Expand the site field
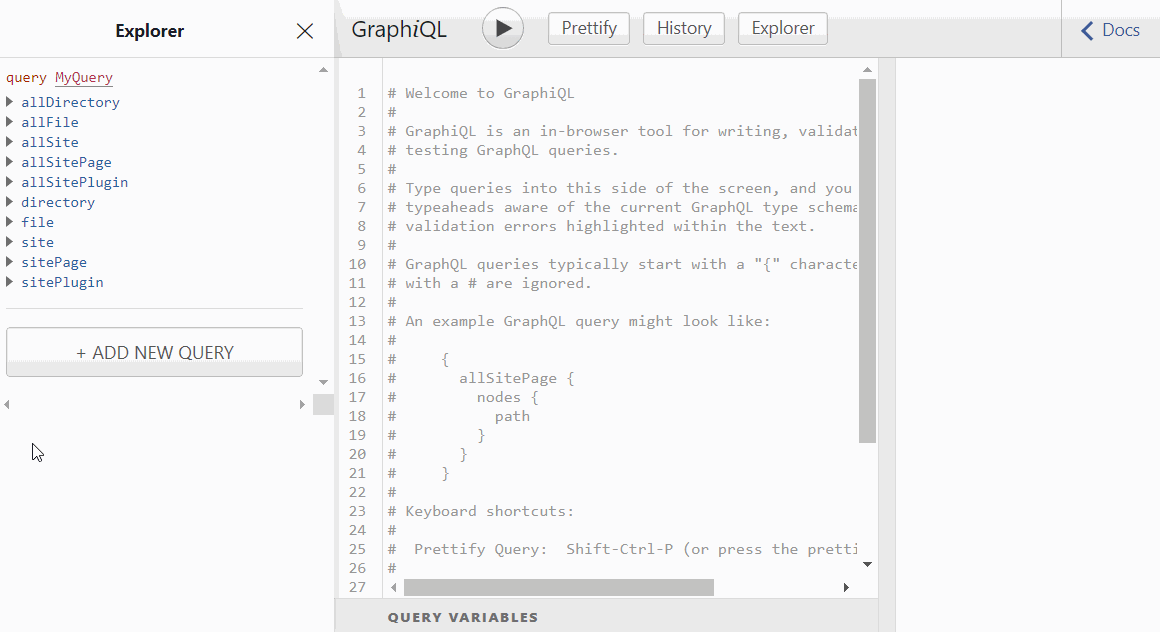1160x632 pixels. coord(10,241)
